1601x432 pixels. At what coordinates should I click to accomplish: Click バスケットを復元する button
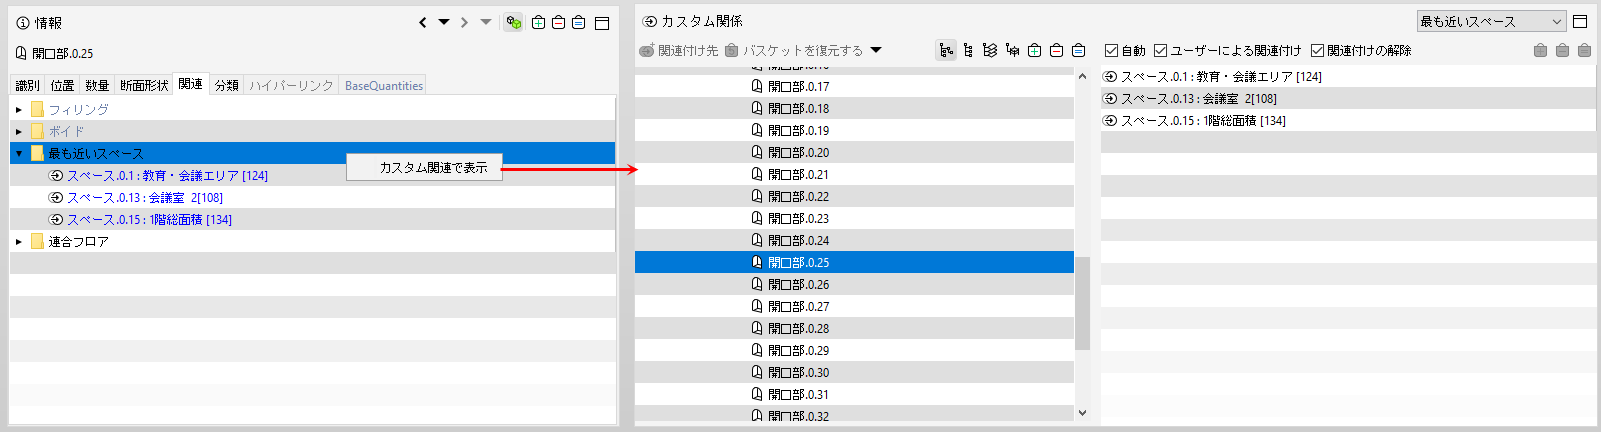pos(794,50)
